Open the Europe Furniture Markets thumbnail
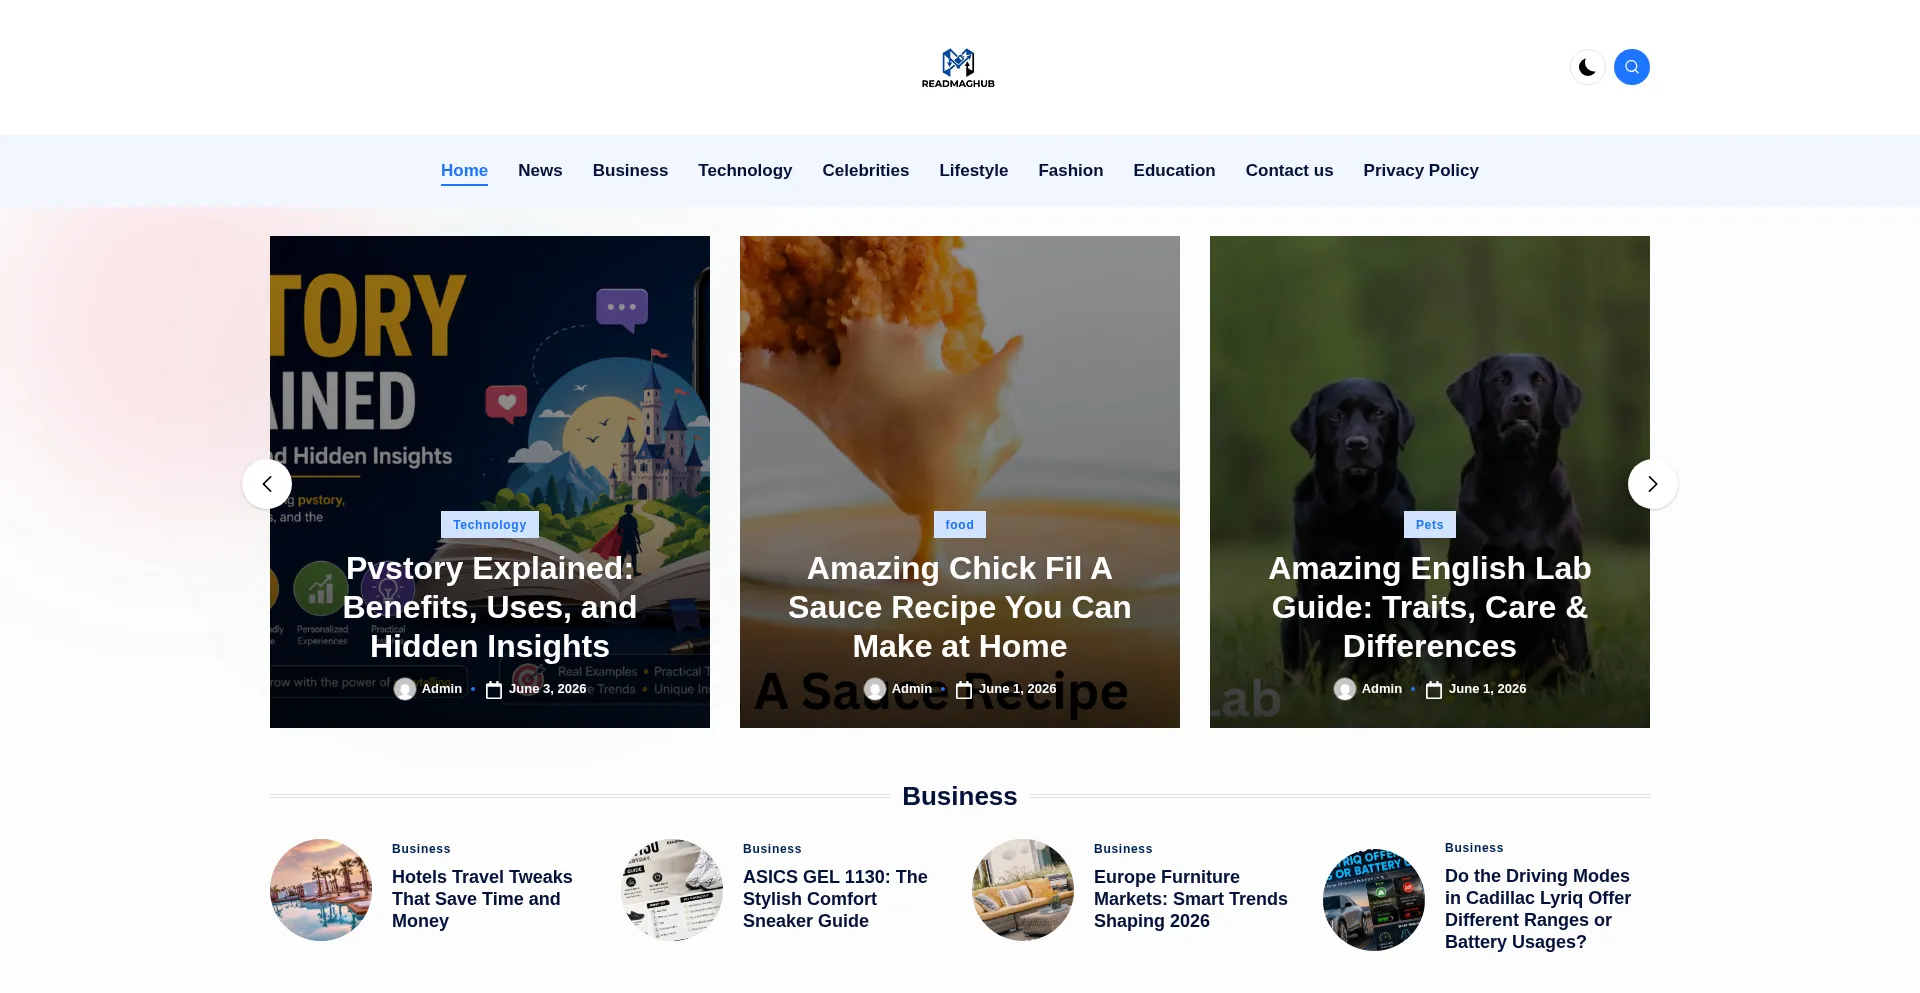Viewport: 1920px width, 993px height. 1023,890
